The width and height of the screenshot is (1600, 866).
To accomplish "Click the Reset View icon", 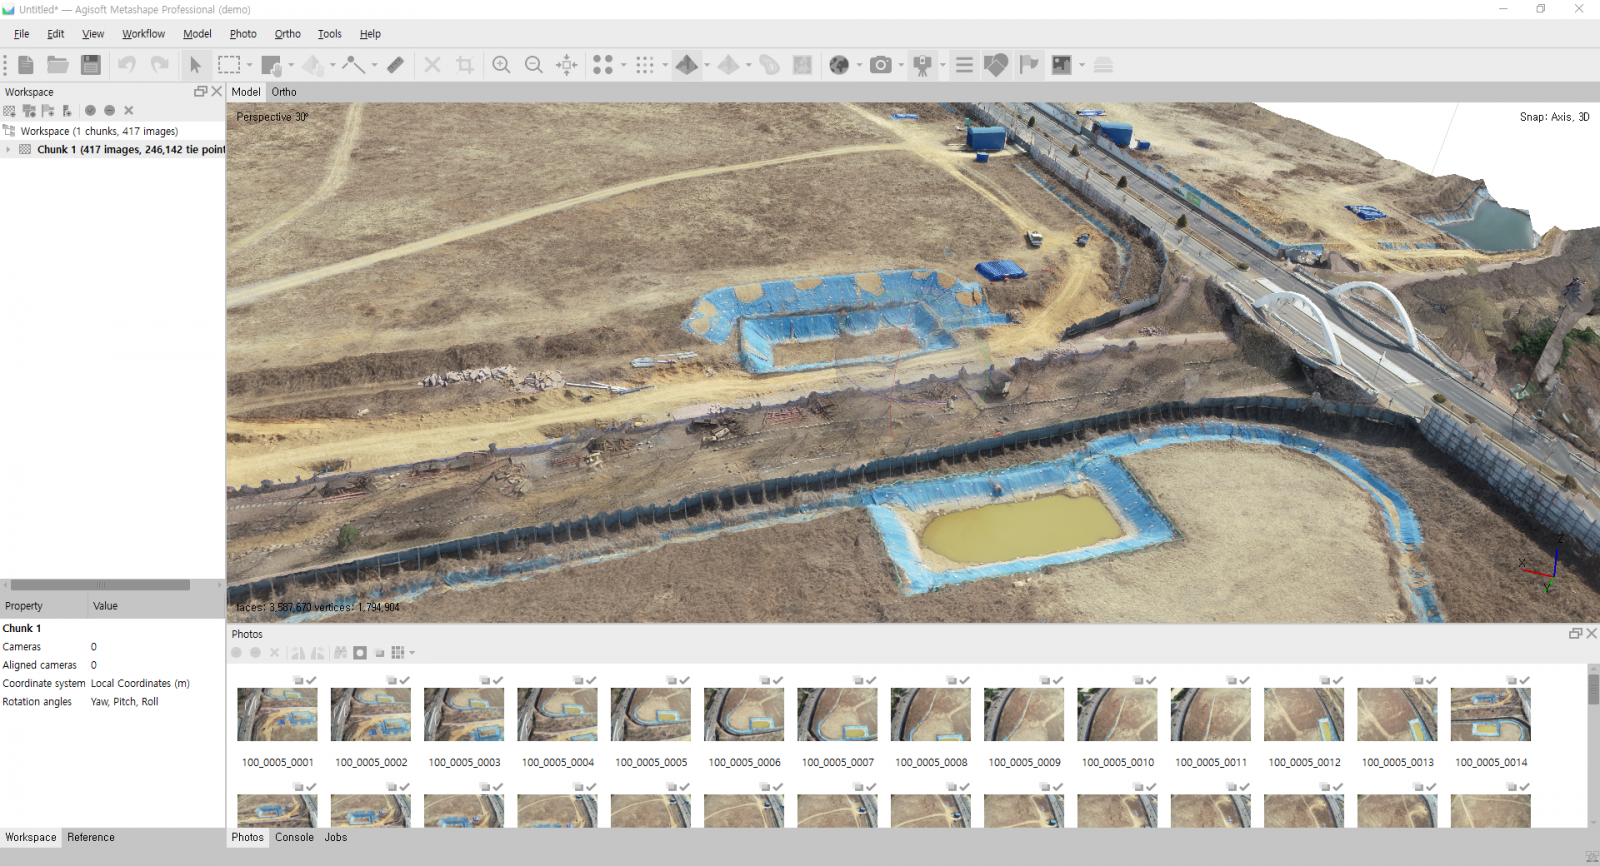I will (x=567, y=65).
